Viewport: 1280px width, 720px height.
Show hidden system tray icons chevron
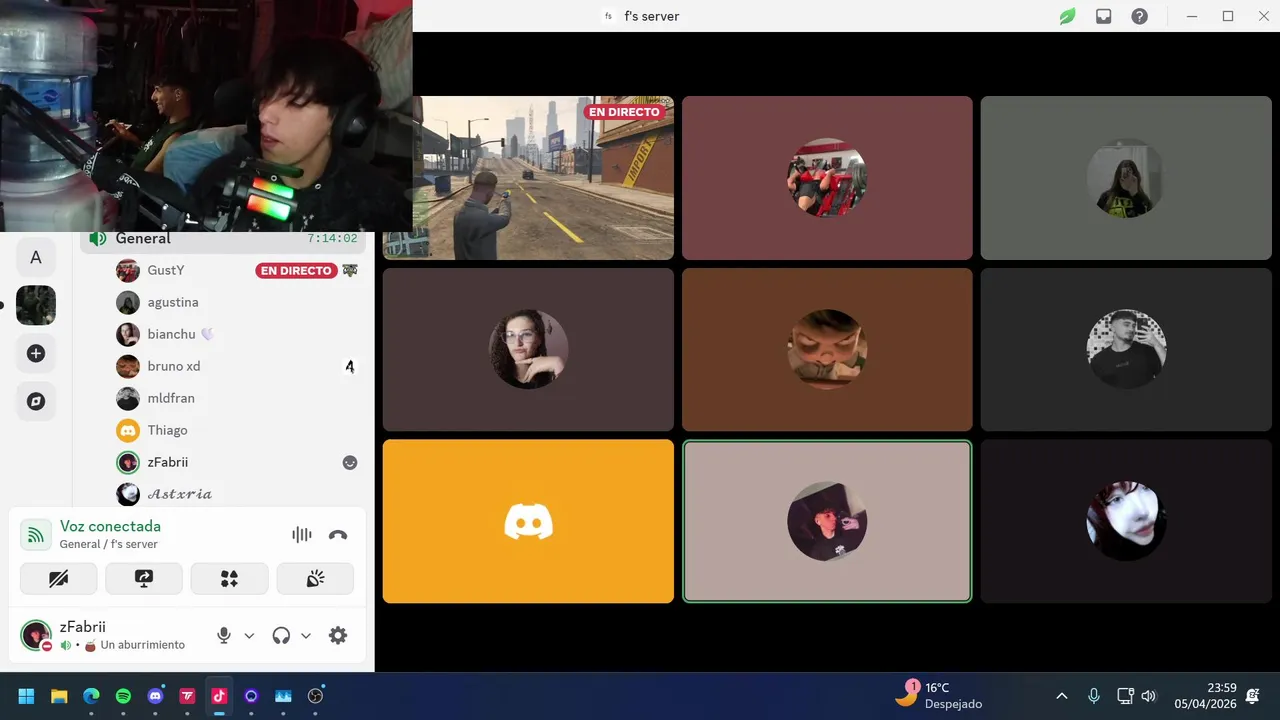[x=1062, y=696]
